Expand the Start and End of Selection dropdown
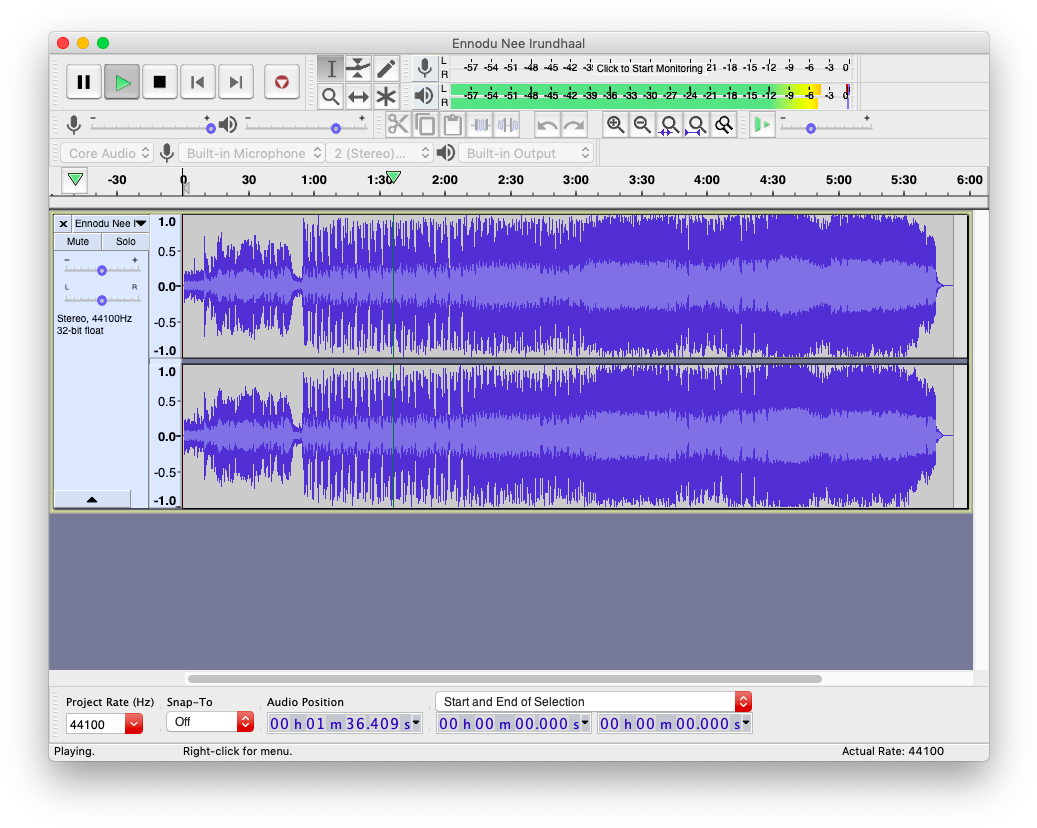 tap(743, 702)
